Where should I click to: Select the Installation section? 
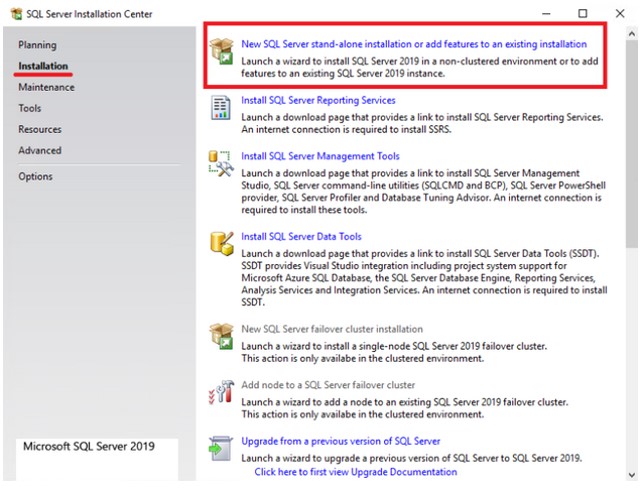(x=43, y=66)
